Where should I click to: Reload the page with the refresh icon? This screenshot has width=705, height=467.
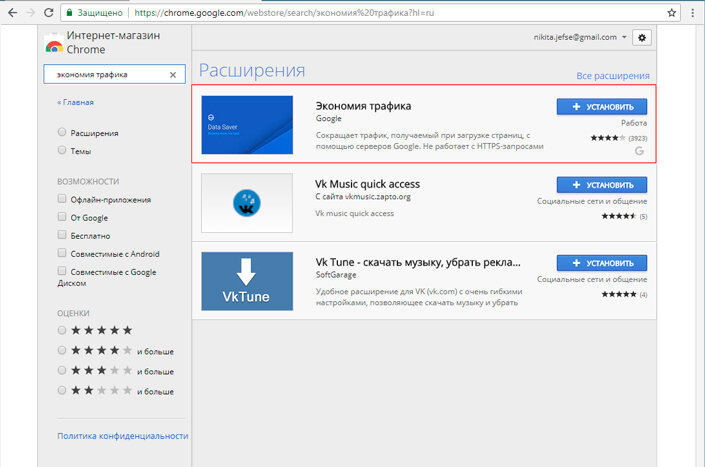49,13
